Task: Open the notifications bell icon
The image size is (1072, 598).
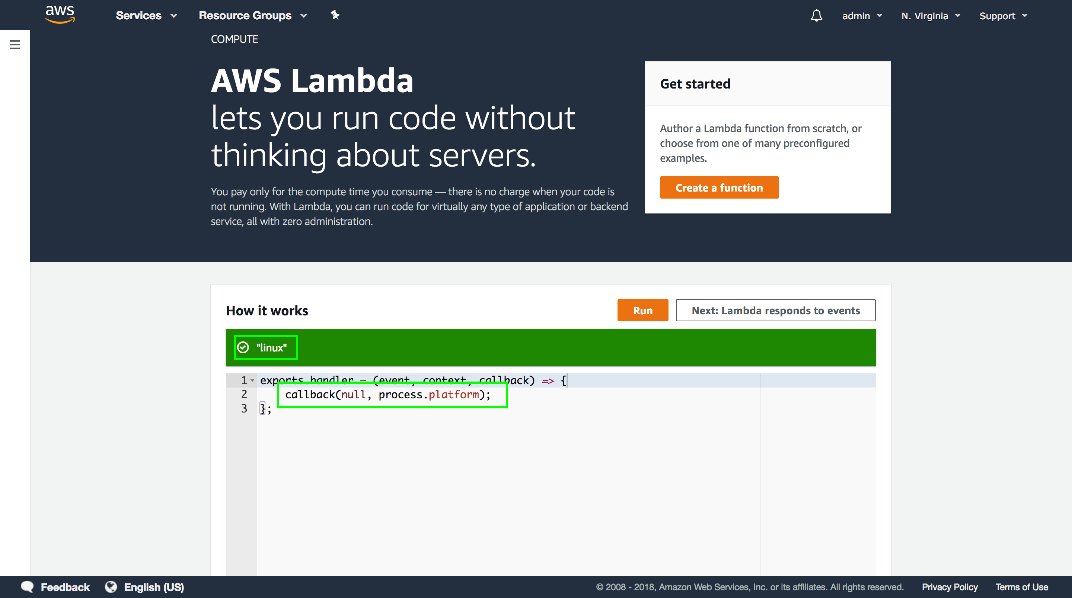Action: [817, 16]
